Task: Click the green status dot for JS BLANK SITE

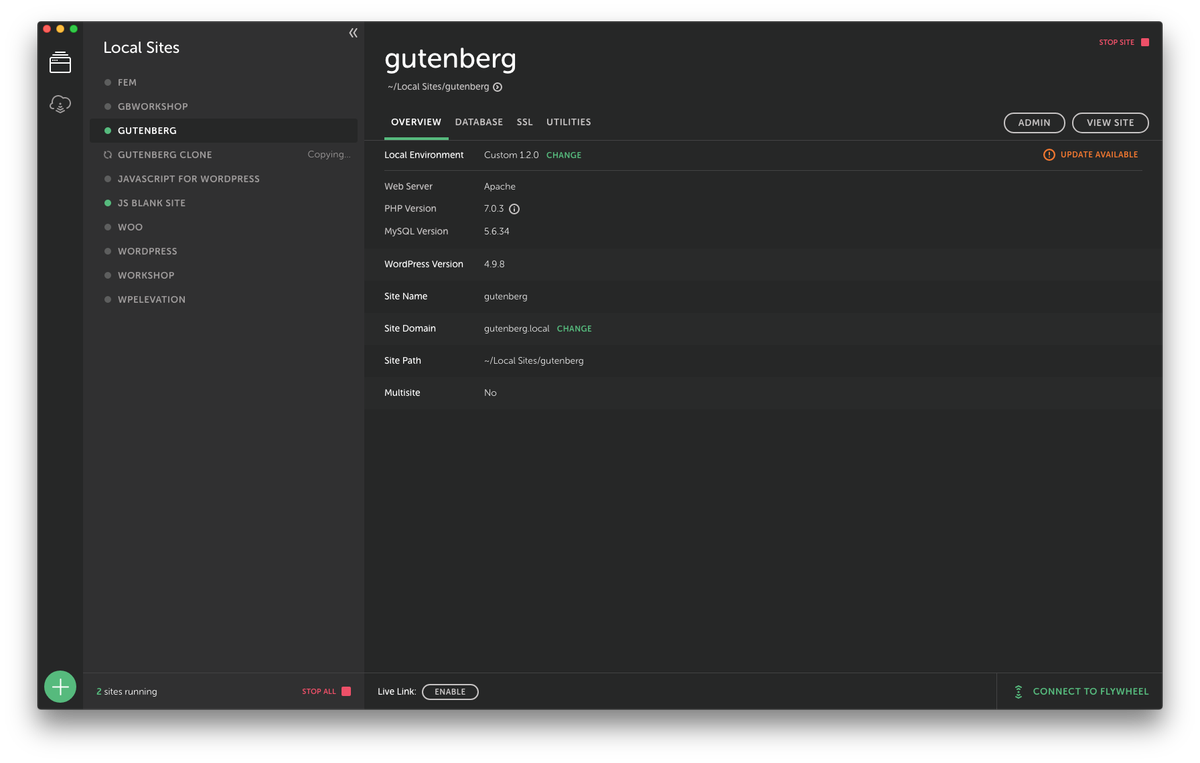Action: (108, 203)
